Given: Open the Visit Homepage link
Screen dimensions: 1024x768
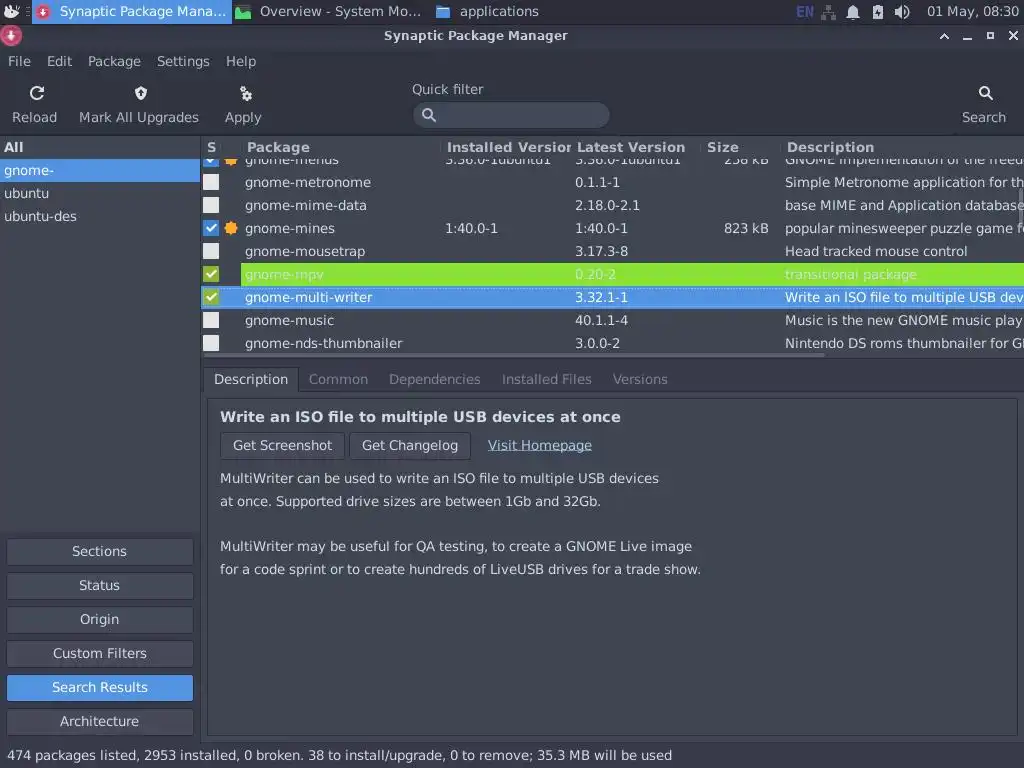Looking at the screenshot, I should pos(539,445).
